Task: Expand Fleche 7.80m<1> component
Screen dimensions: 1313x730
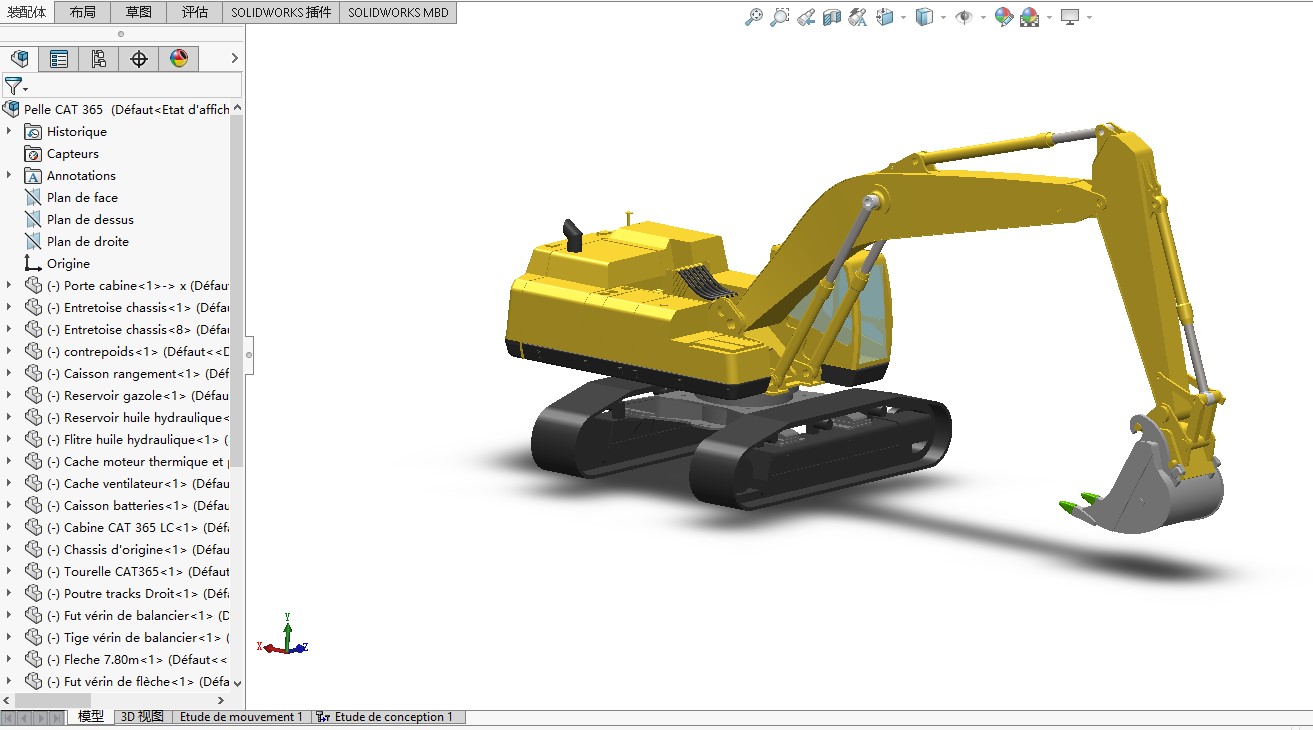Action: point(9,659)
